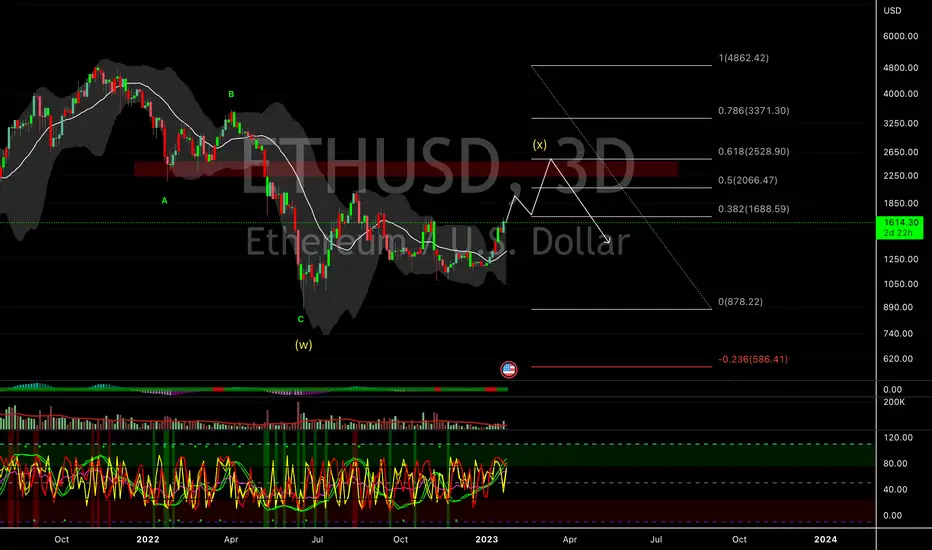Viewport: 932px width, 550px height.
Task: Select the 0.786(3371.30) Fibonacci label
Action: click(x=753, y=111)
